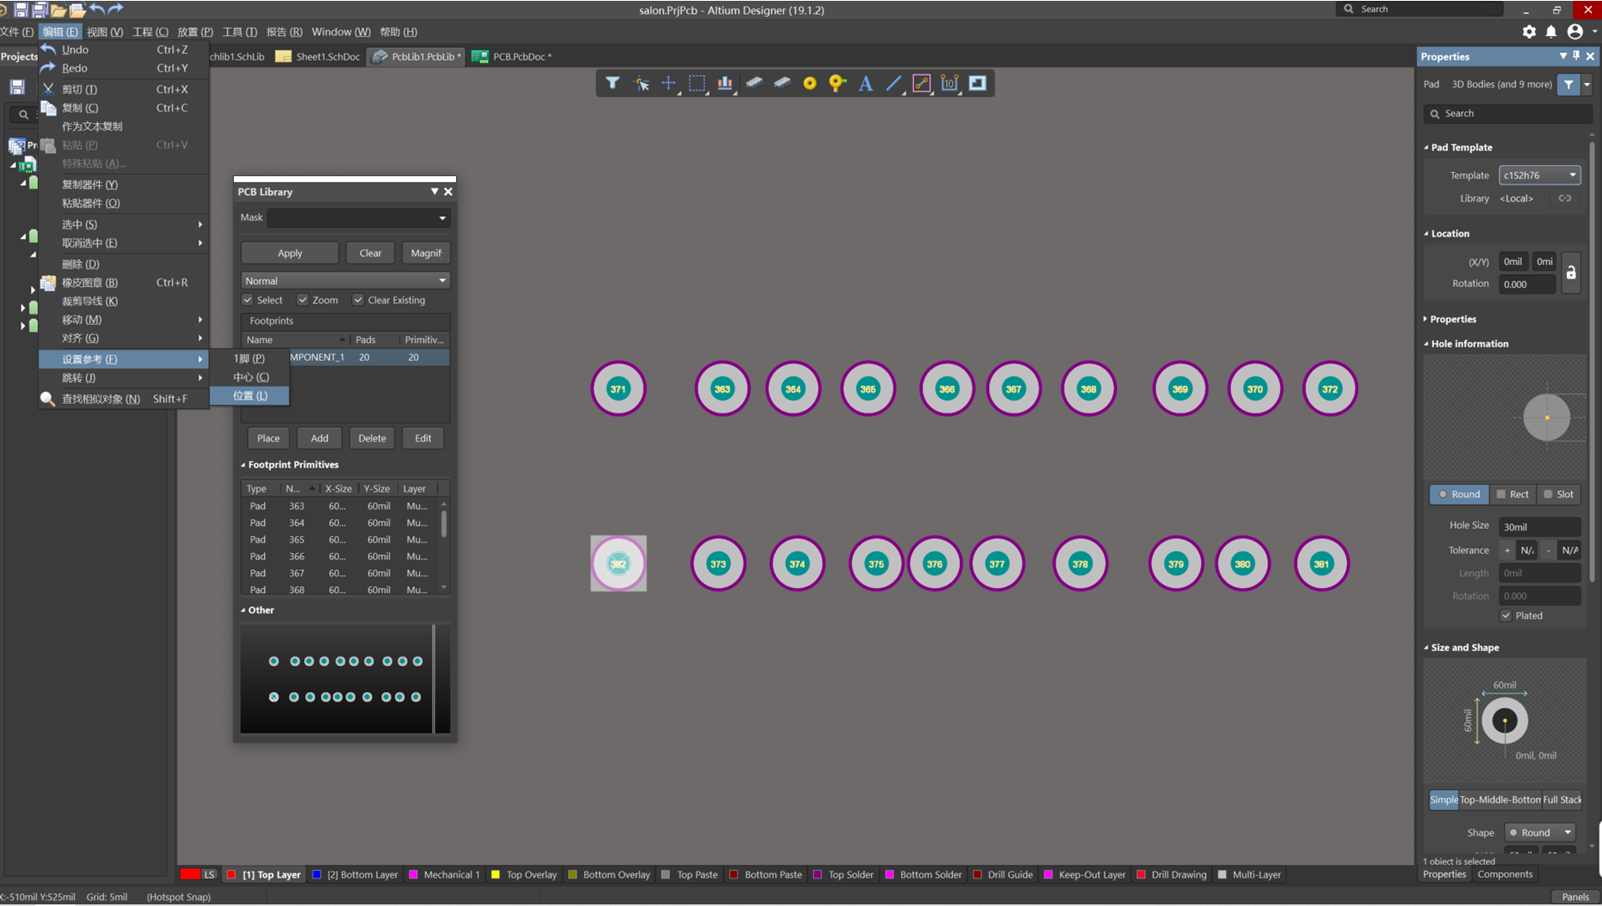This screenshot has height=906, width=1602.
Task: Toggle the Zoom checkbox in PCB Library panel
Action: coord(303,300)
